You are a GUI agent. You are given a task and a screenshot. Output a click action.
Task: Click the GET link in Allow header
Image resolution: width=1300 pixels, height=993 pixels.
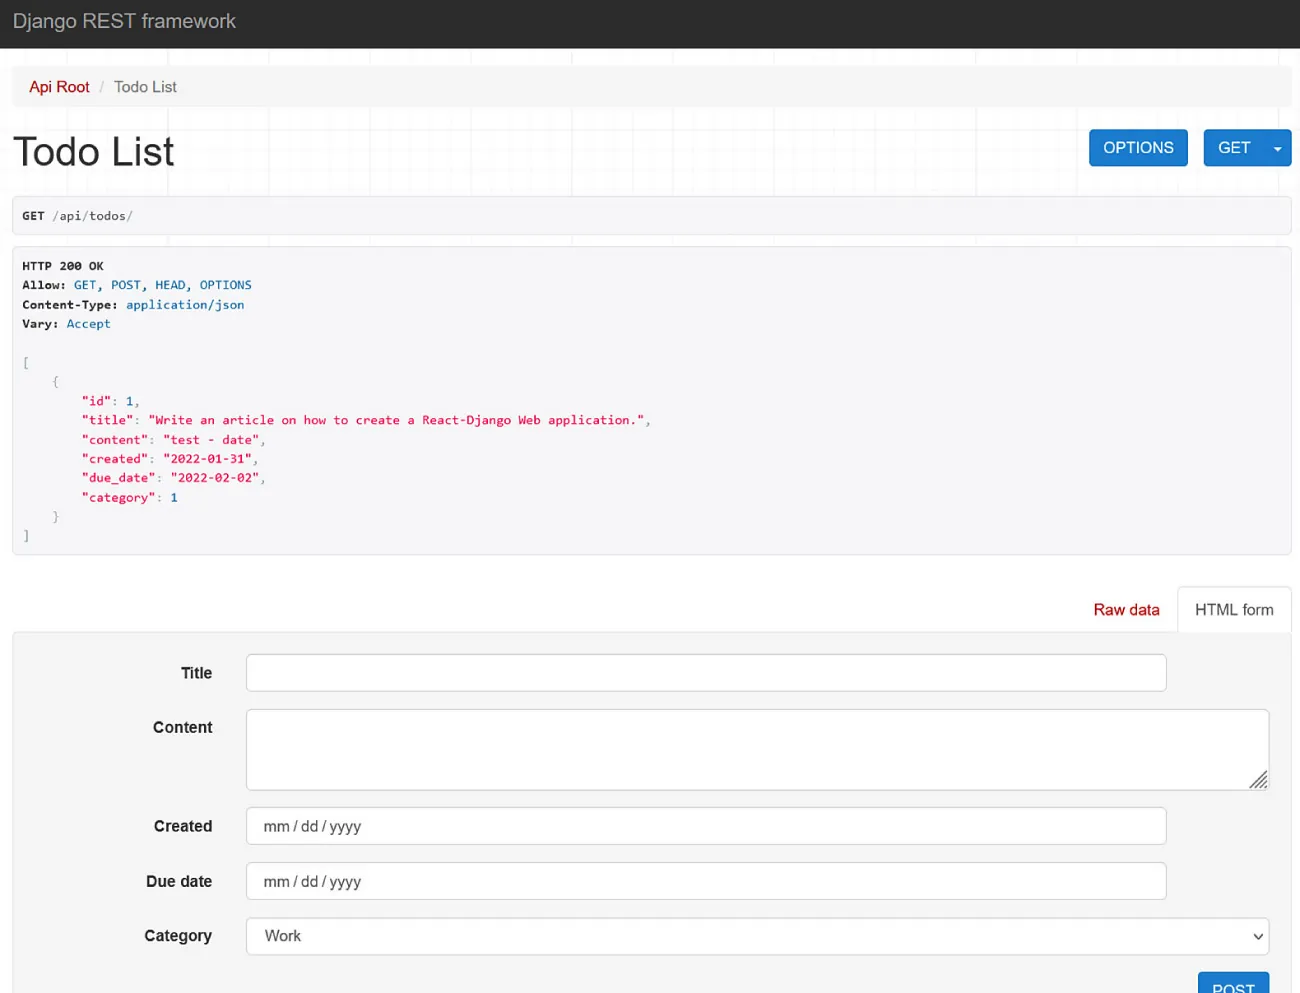84,284
